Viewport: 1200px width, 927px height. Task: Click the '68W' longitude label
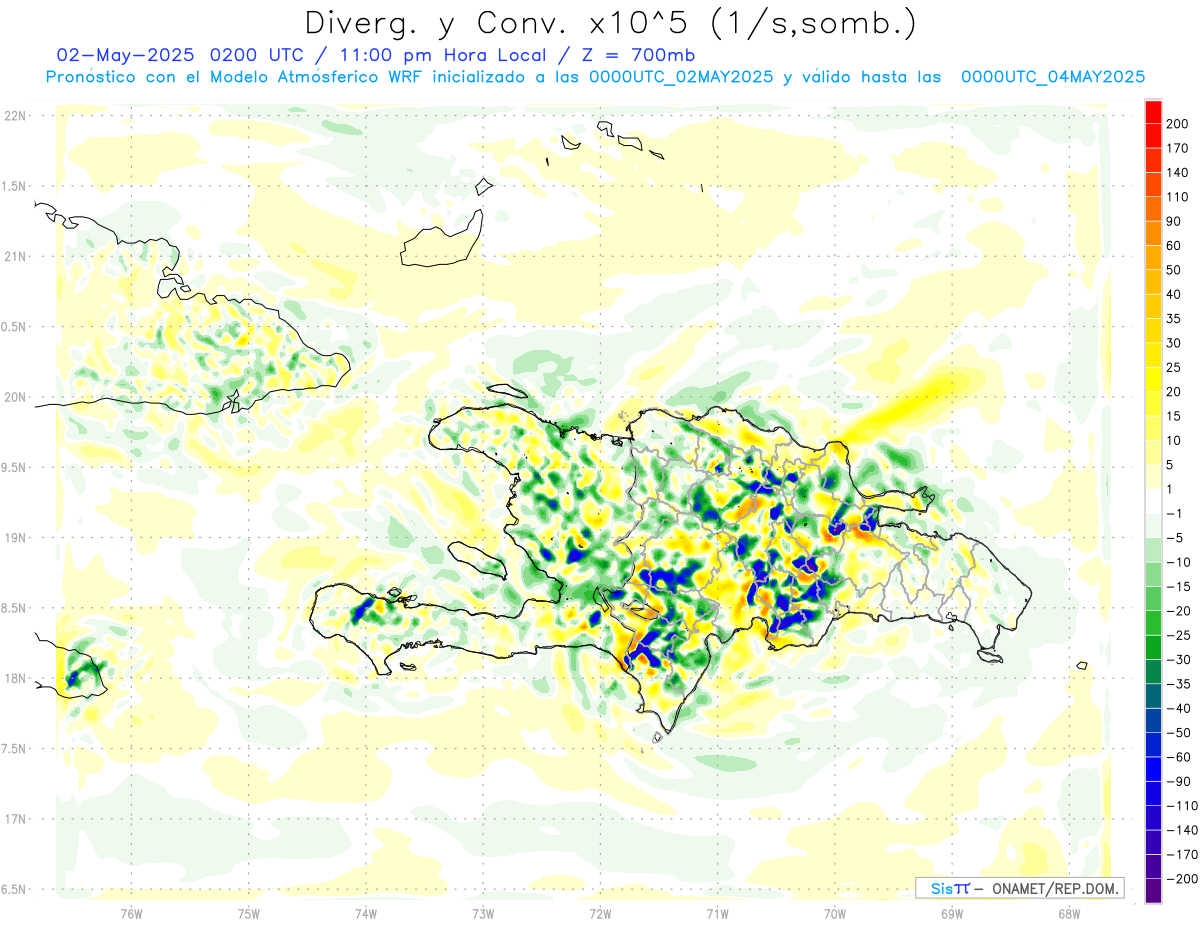click(x=1069, y=913)
